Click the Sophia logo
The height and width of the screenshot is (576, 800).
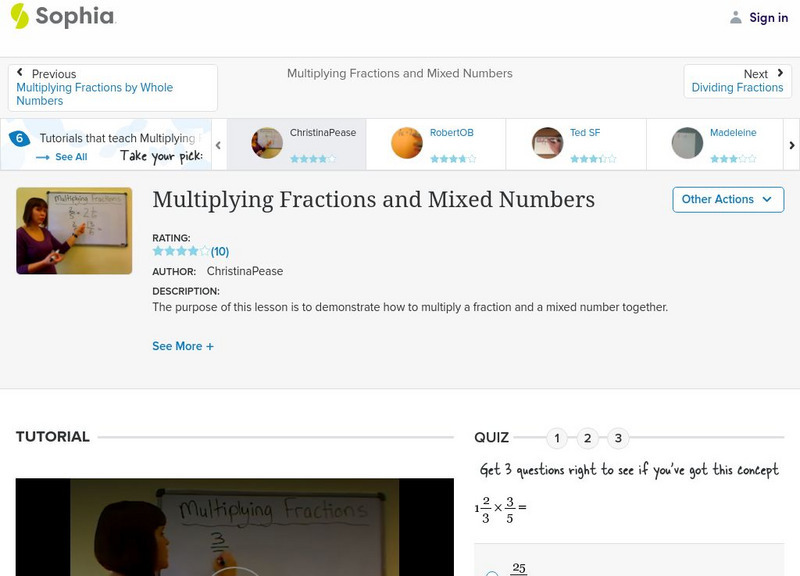(53, 17)
